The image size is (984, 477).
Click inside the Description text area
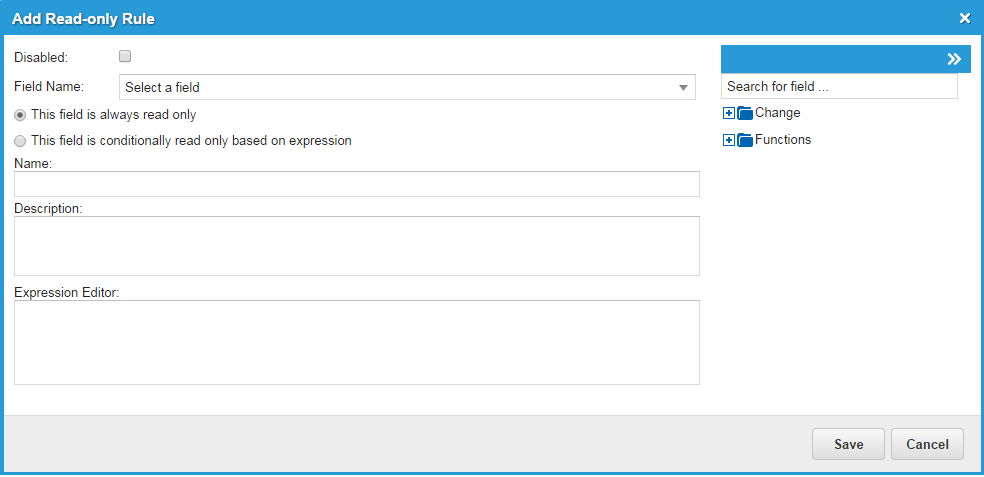pos(356,246)
